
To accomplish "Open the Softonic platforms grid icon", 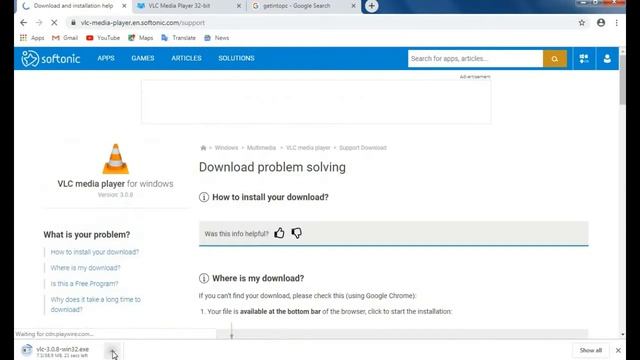I will 584,59.
